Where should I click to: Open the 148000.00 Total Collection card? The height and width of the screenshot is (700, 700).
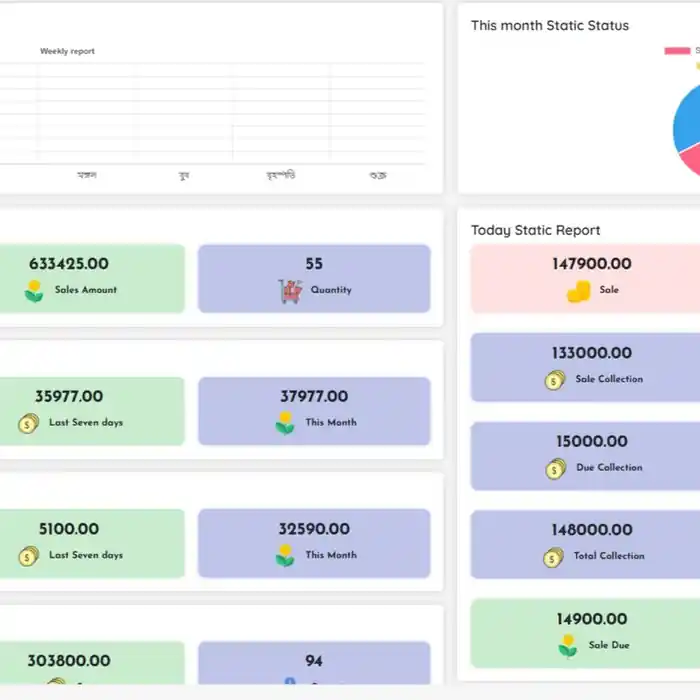[x=585, y=544]
